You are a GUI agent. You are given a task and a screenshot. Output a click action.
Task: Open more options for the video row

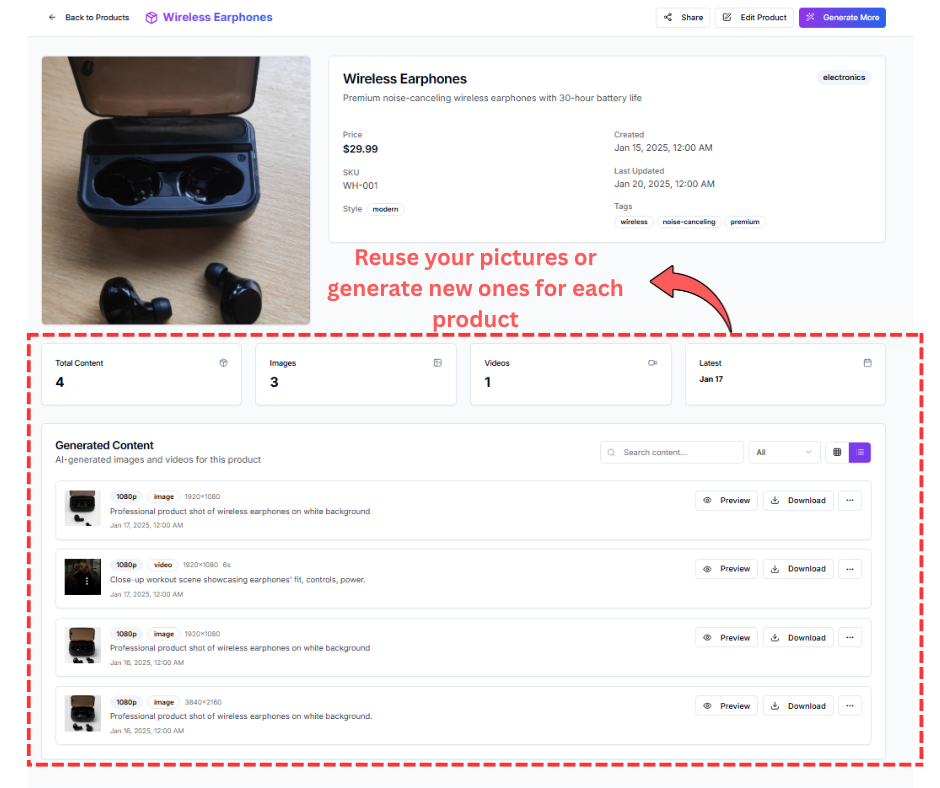pyautogui.click(x=850, y=569)
